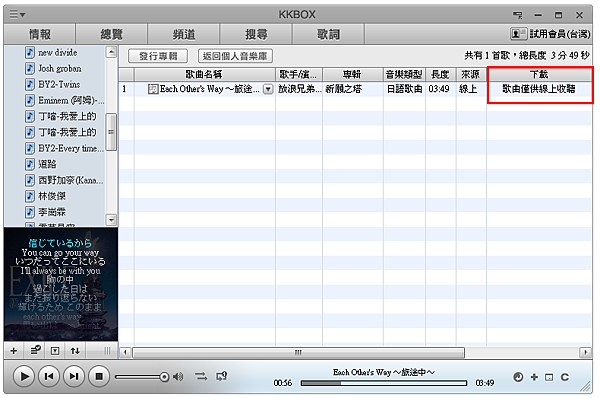Click sidebar scrollbar up arrow
The width and height of the screenshot is (600, 398).
[111, 52]
